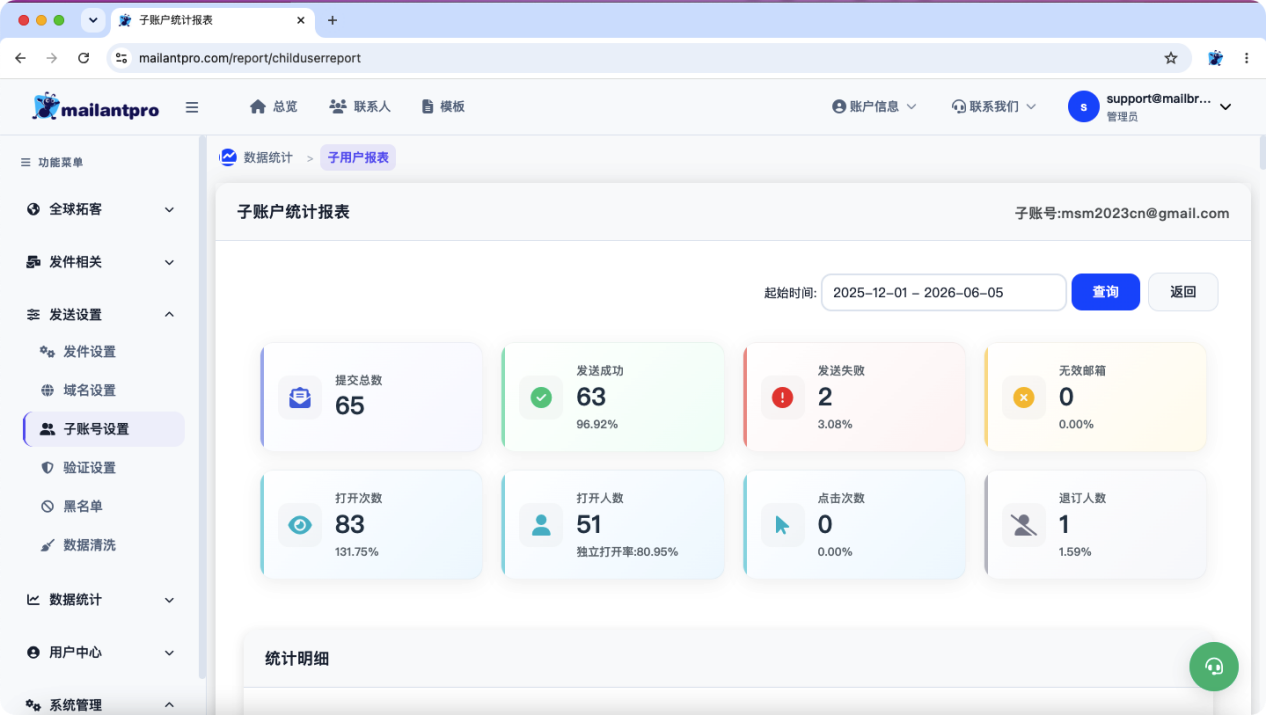Screen dimensions: 1266x715
Task: Open the browser tab search dropdown
Action: coord(92,20)
